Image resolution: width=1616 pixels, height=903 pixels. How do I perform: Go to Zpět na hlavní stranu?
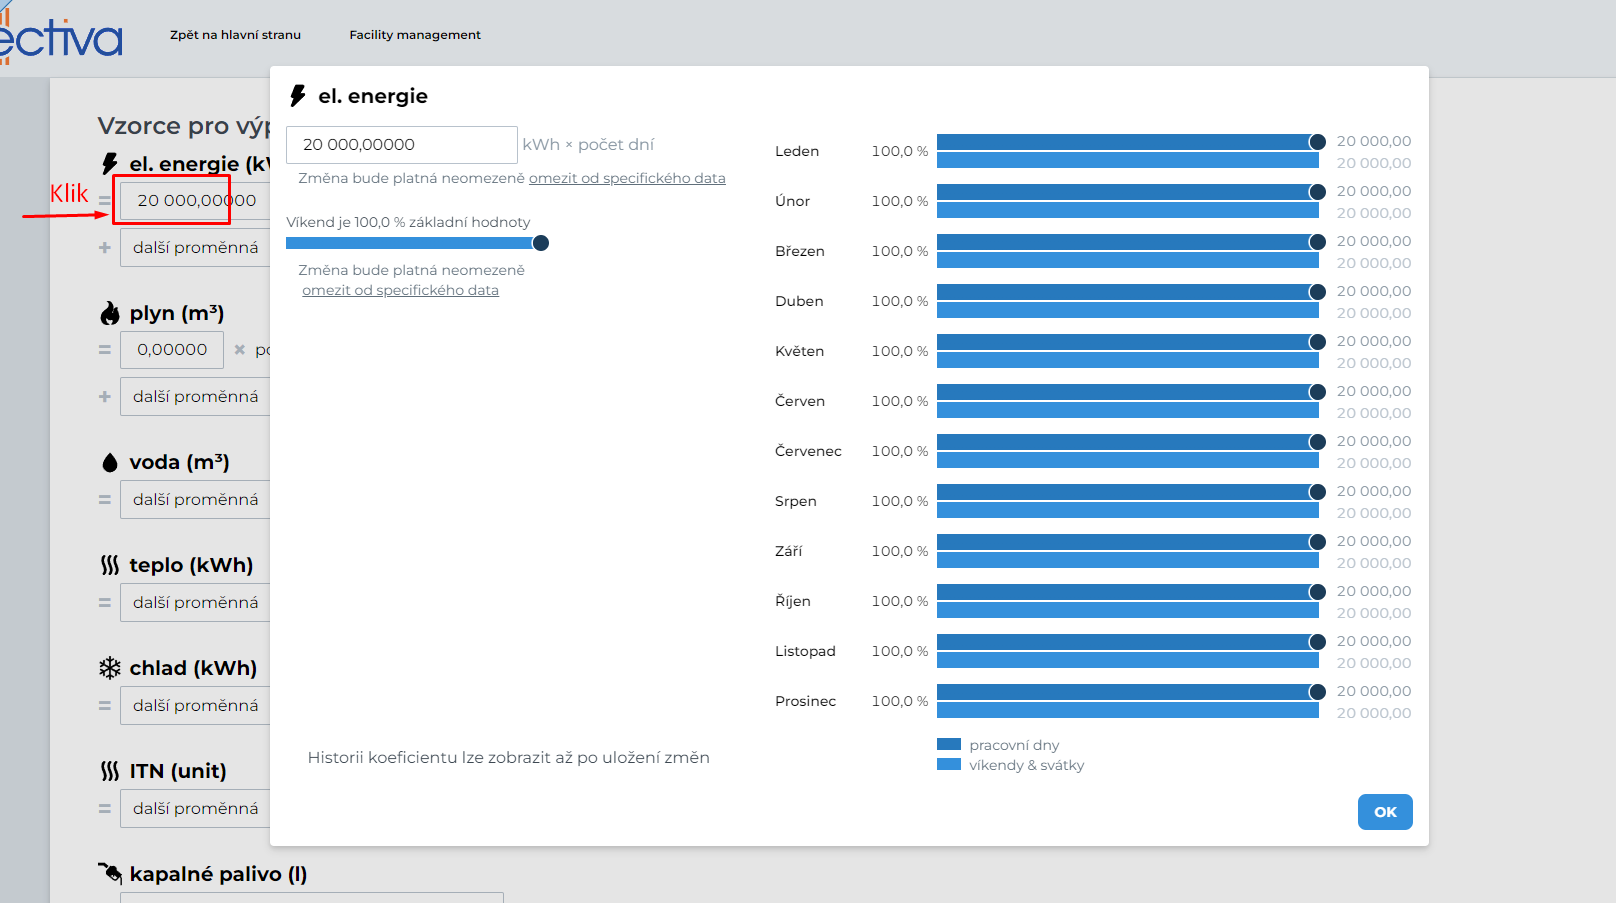[x=235, y=35]
